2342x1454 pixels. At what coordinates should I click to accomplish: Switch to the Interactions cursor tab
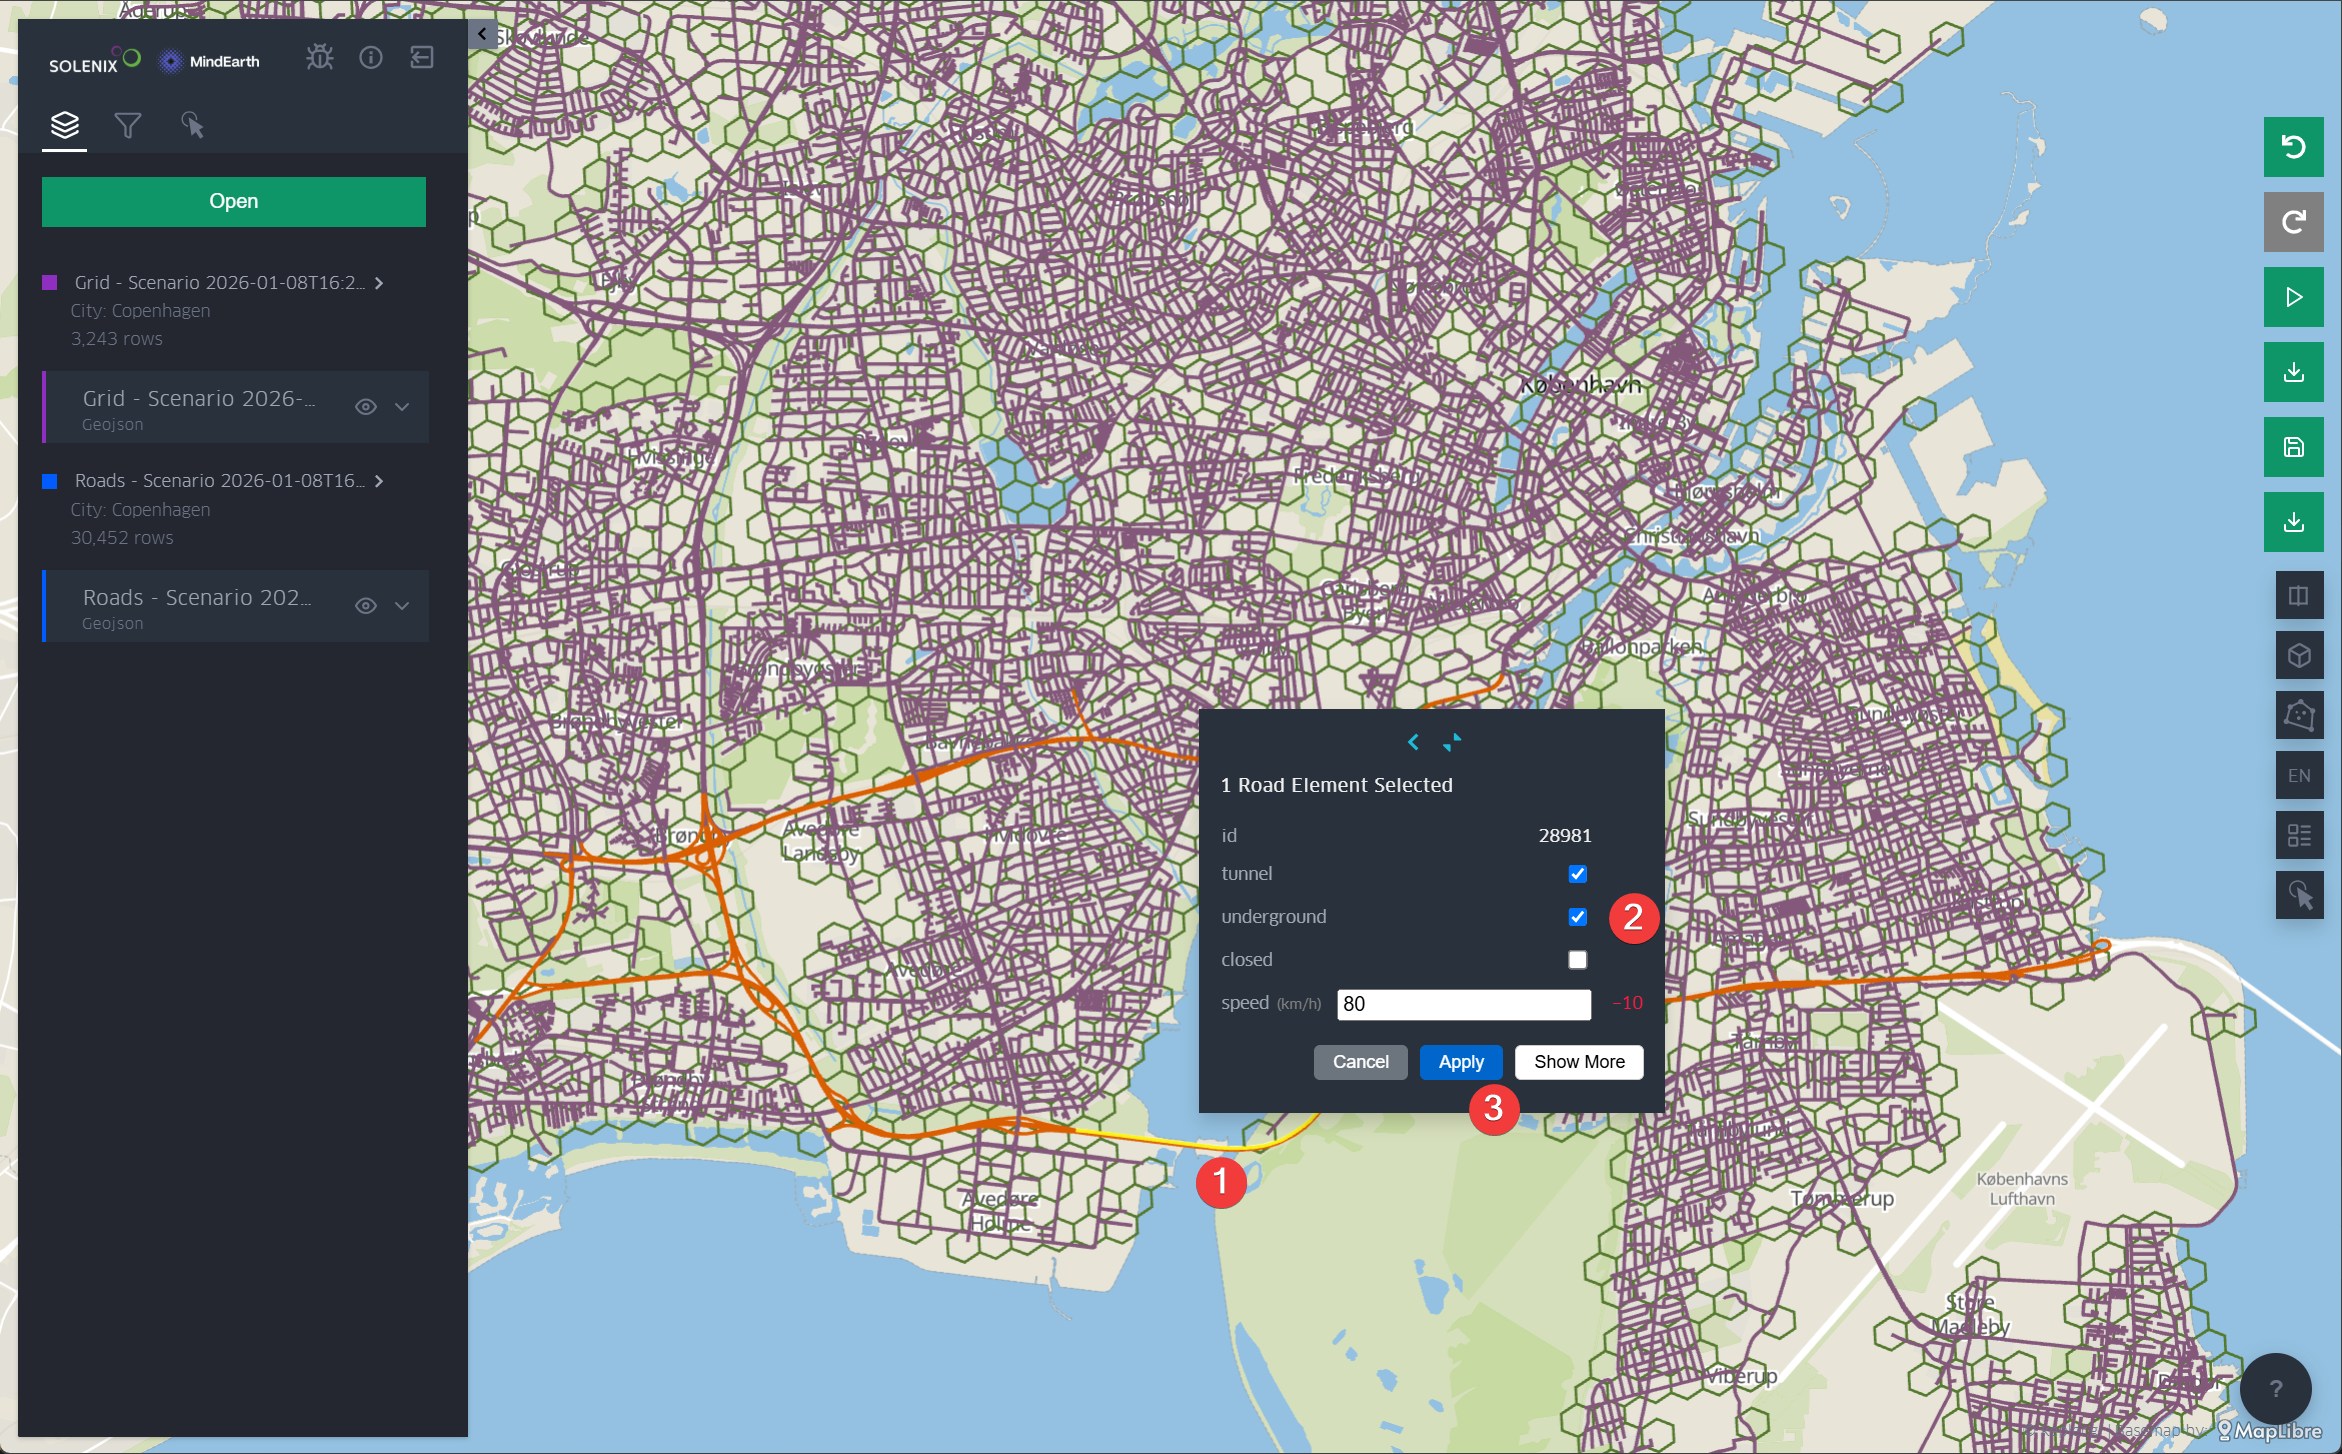tap(192, 126)
